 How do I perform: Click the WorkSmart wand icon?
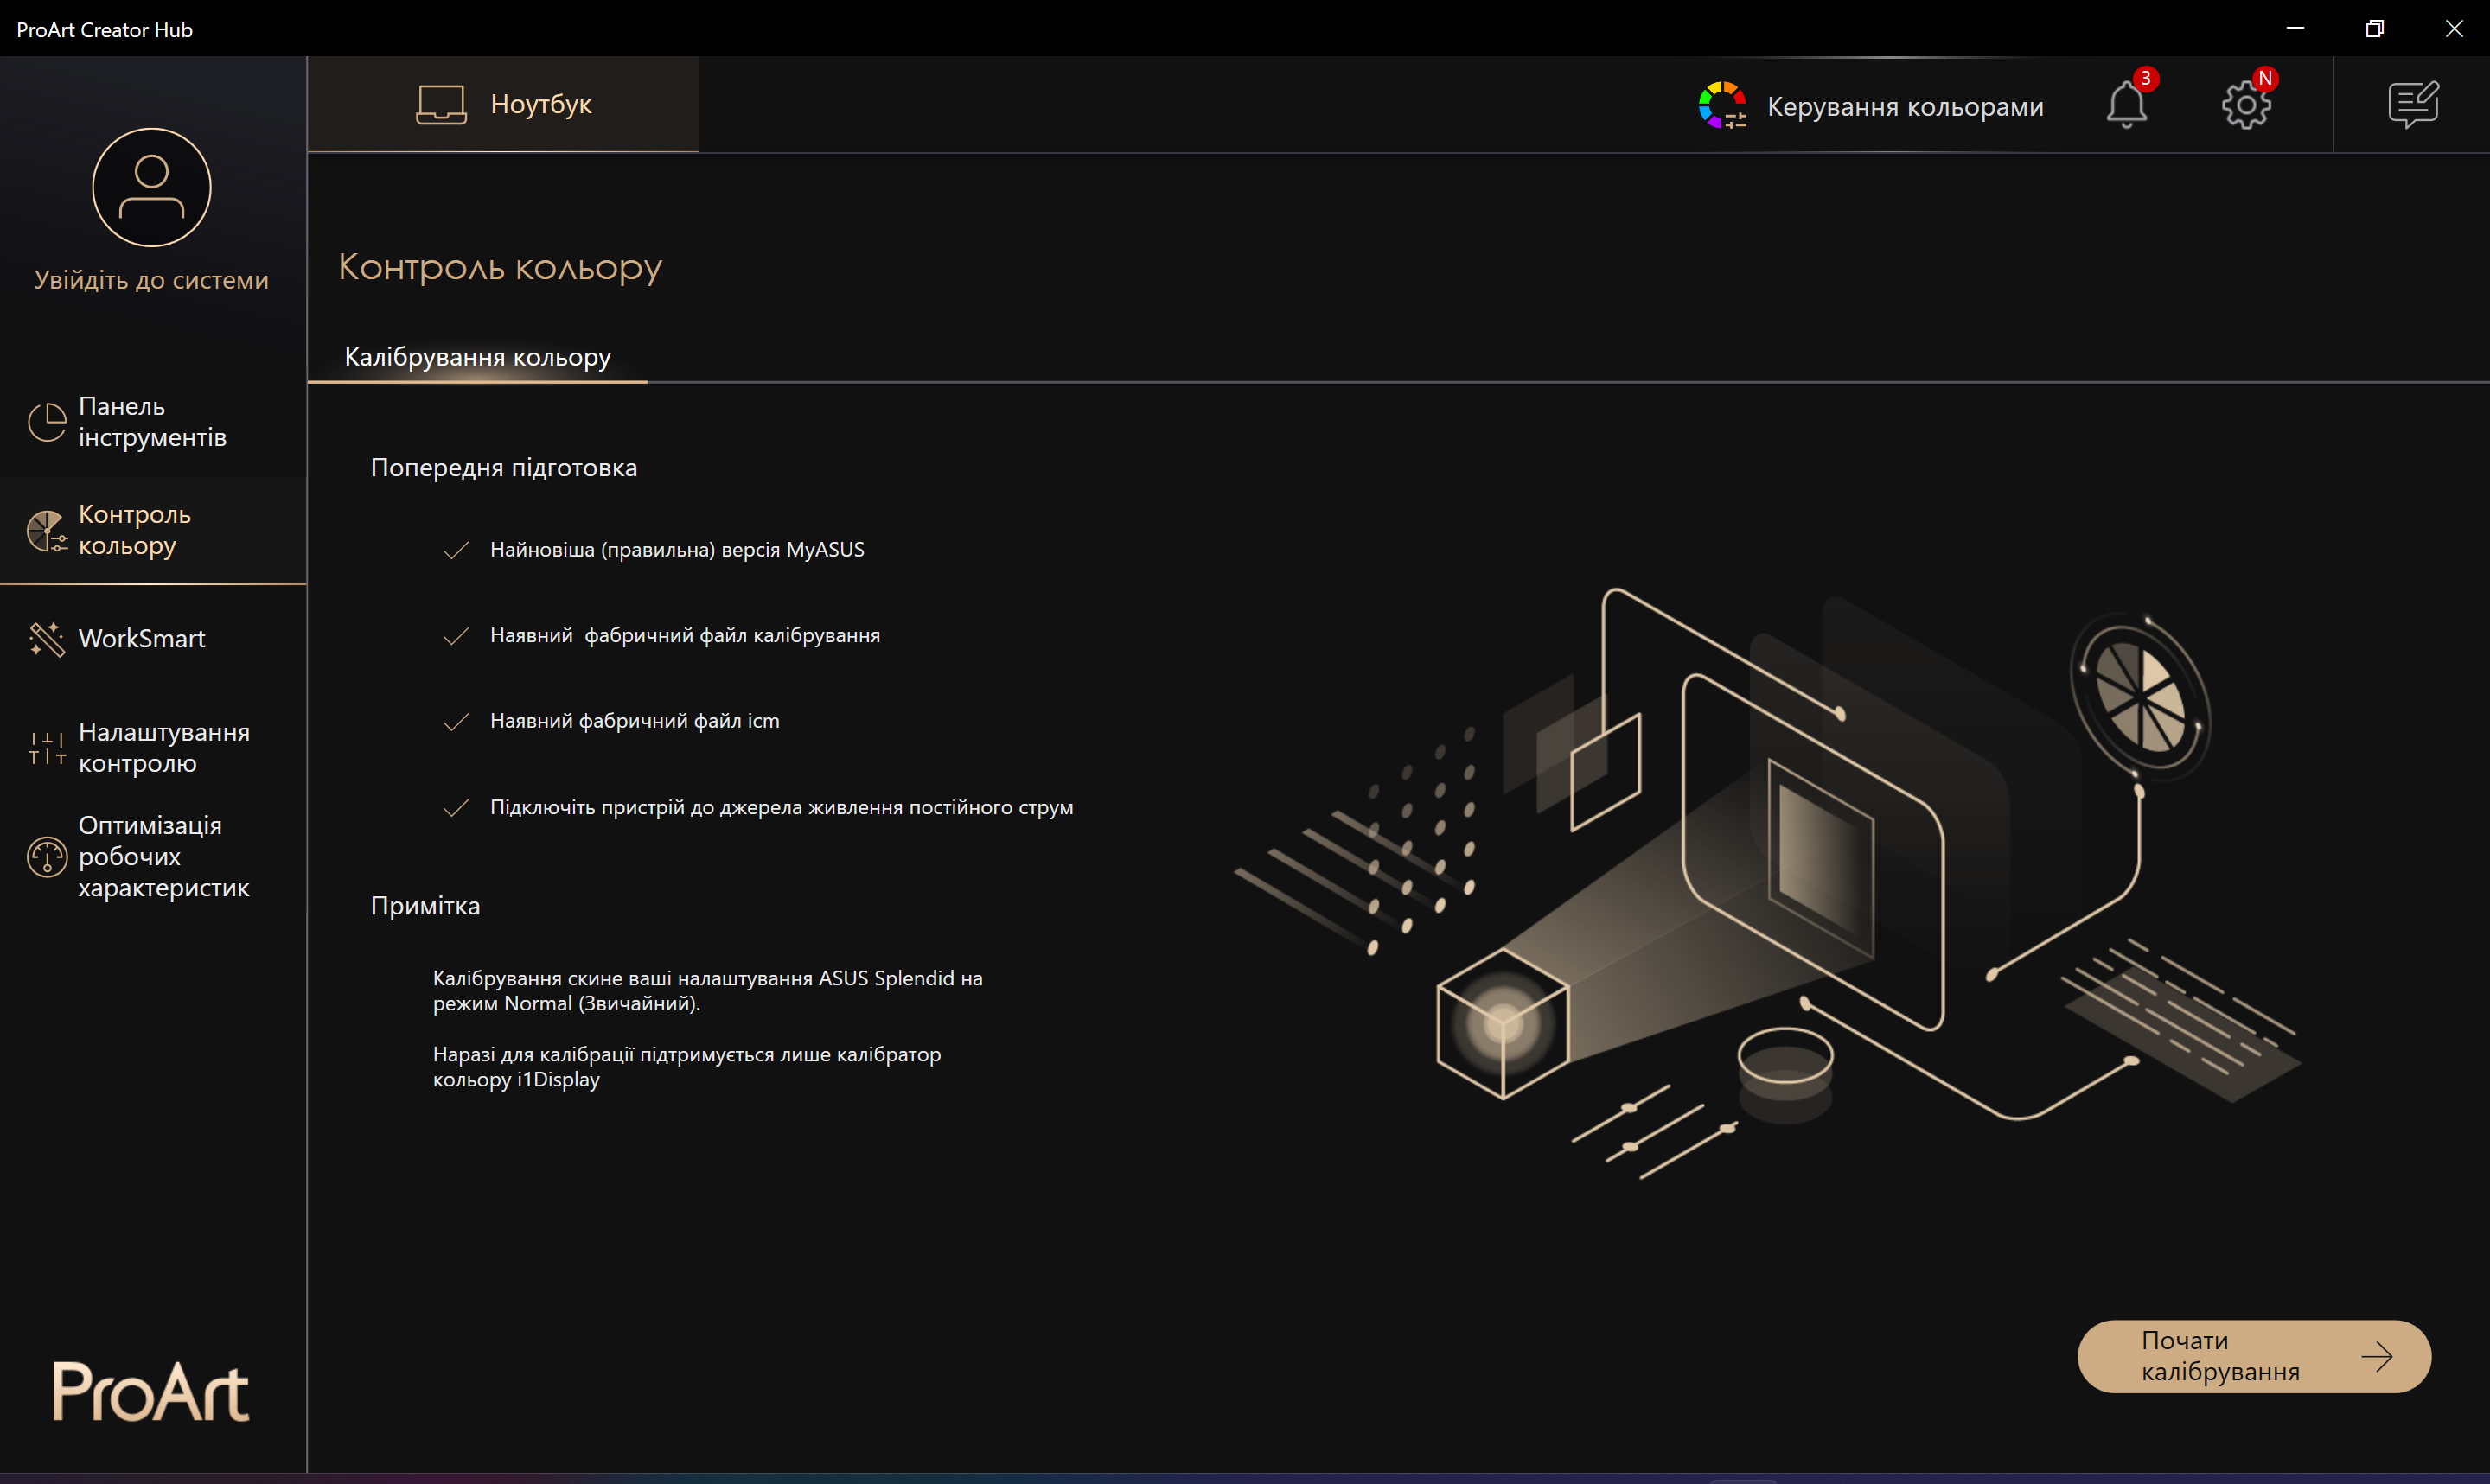46,639
